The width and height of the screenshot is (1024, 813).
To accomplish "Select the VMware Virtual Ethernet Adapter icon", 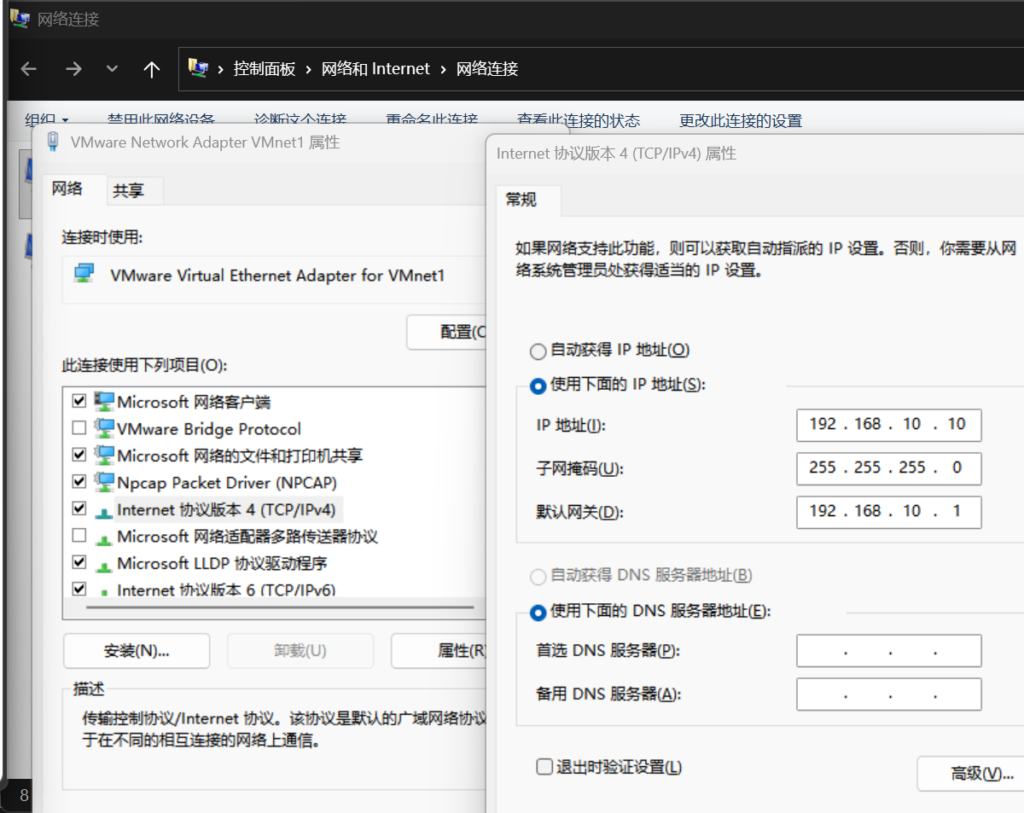I will (x=85, y=275).
